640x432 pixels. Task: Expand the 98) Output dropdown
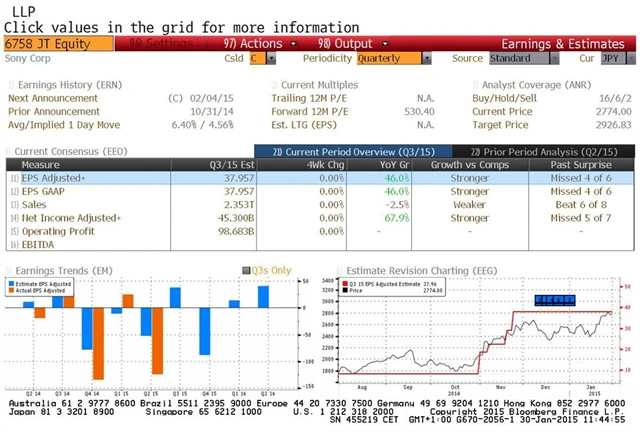coord(344,44)
